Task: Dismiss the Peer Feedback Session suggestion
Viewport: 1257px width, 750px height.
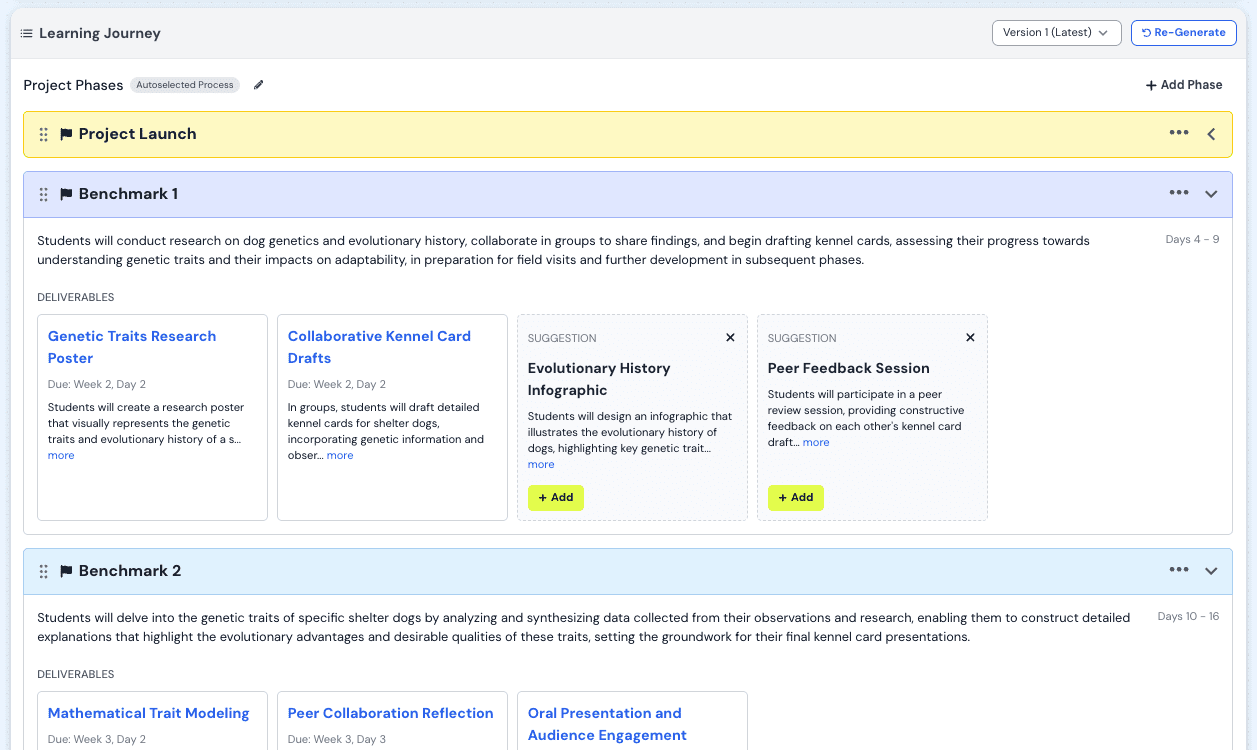Action: point(970,338)
